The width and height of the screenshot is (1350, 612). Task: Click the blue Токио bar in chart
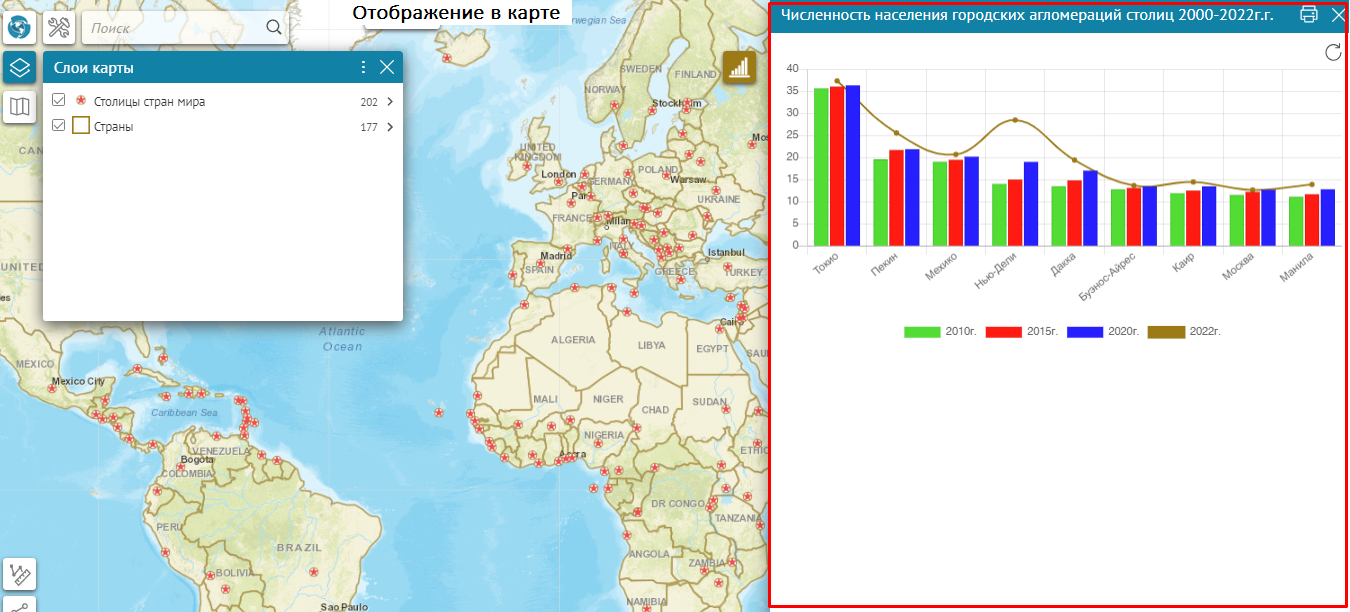[852, 165]
